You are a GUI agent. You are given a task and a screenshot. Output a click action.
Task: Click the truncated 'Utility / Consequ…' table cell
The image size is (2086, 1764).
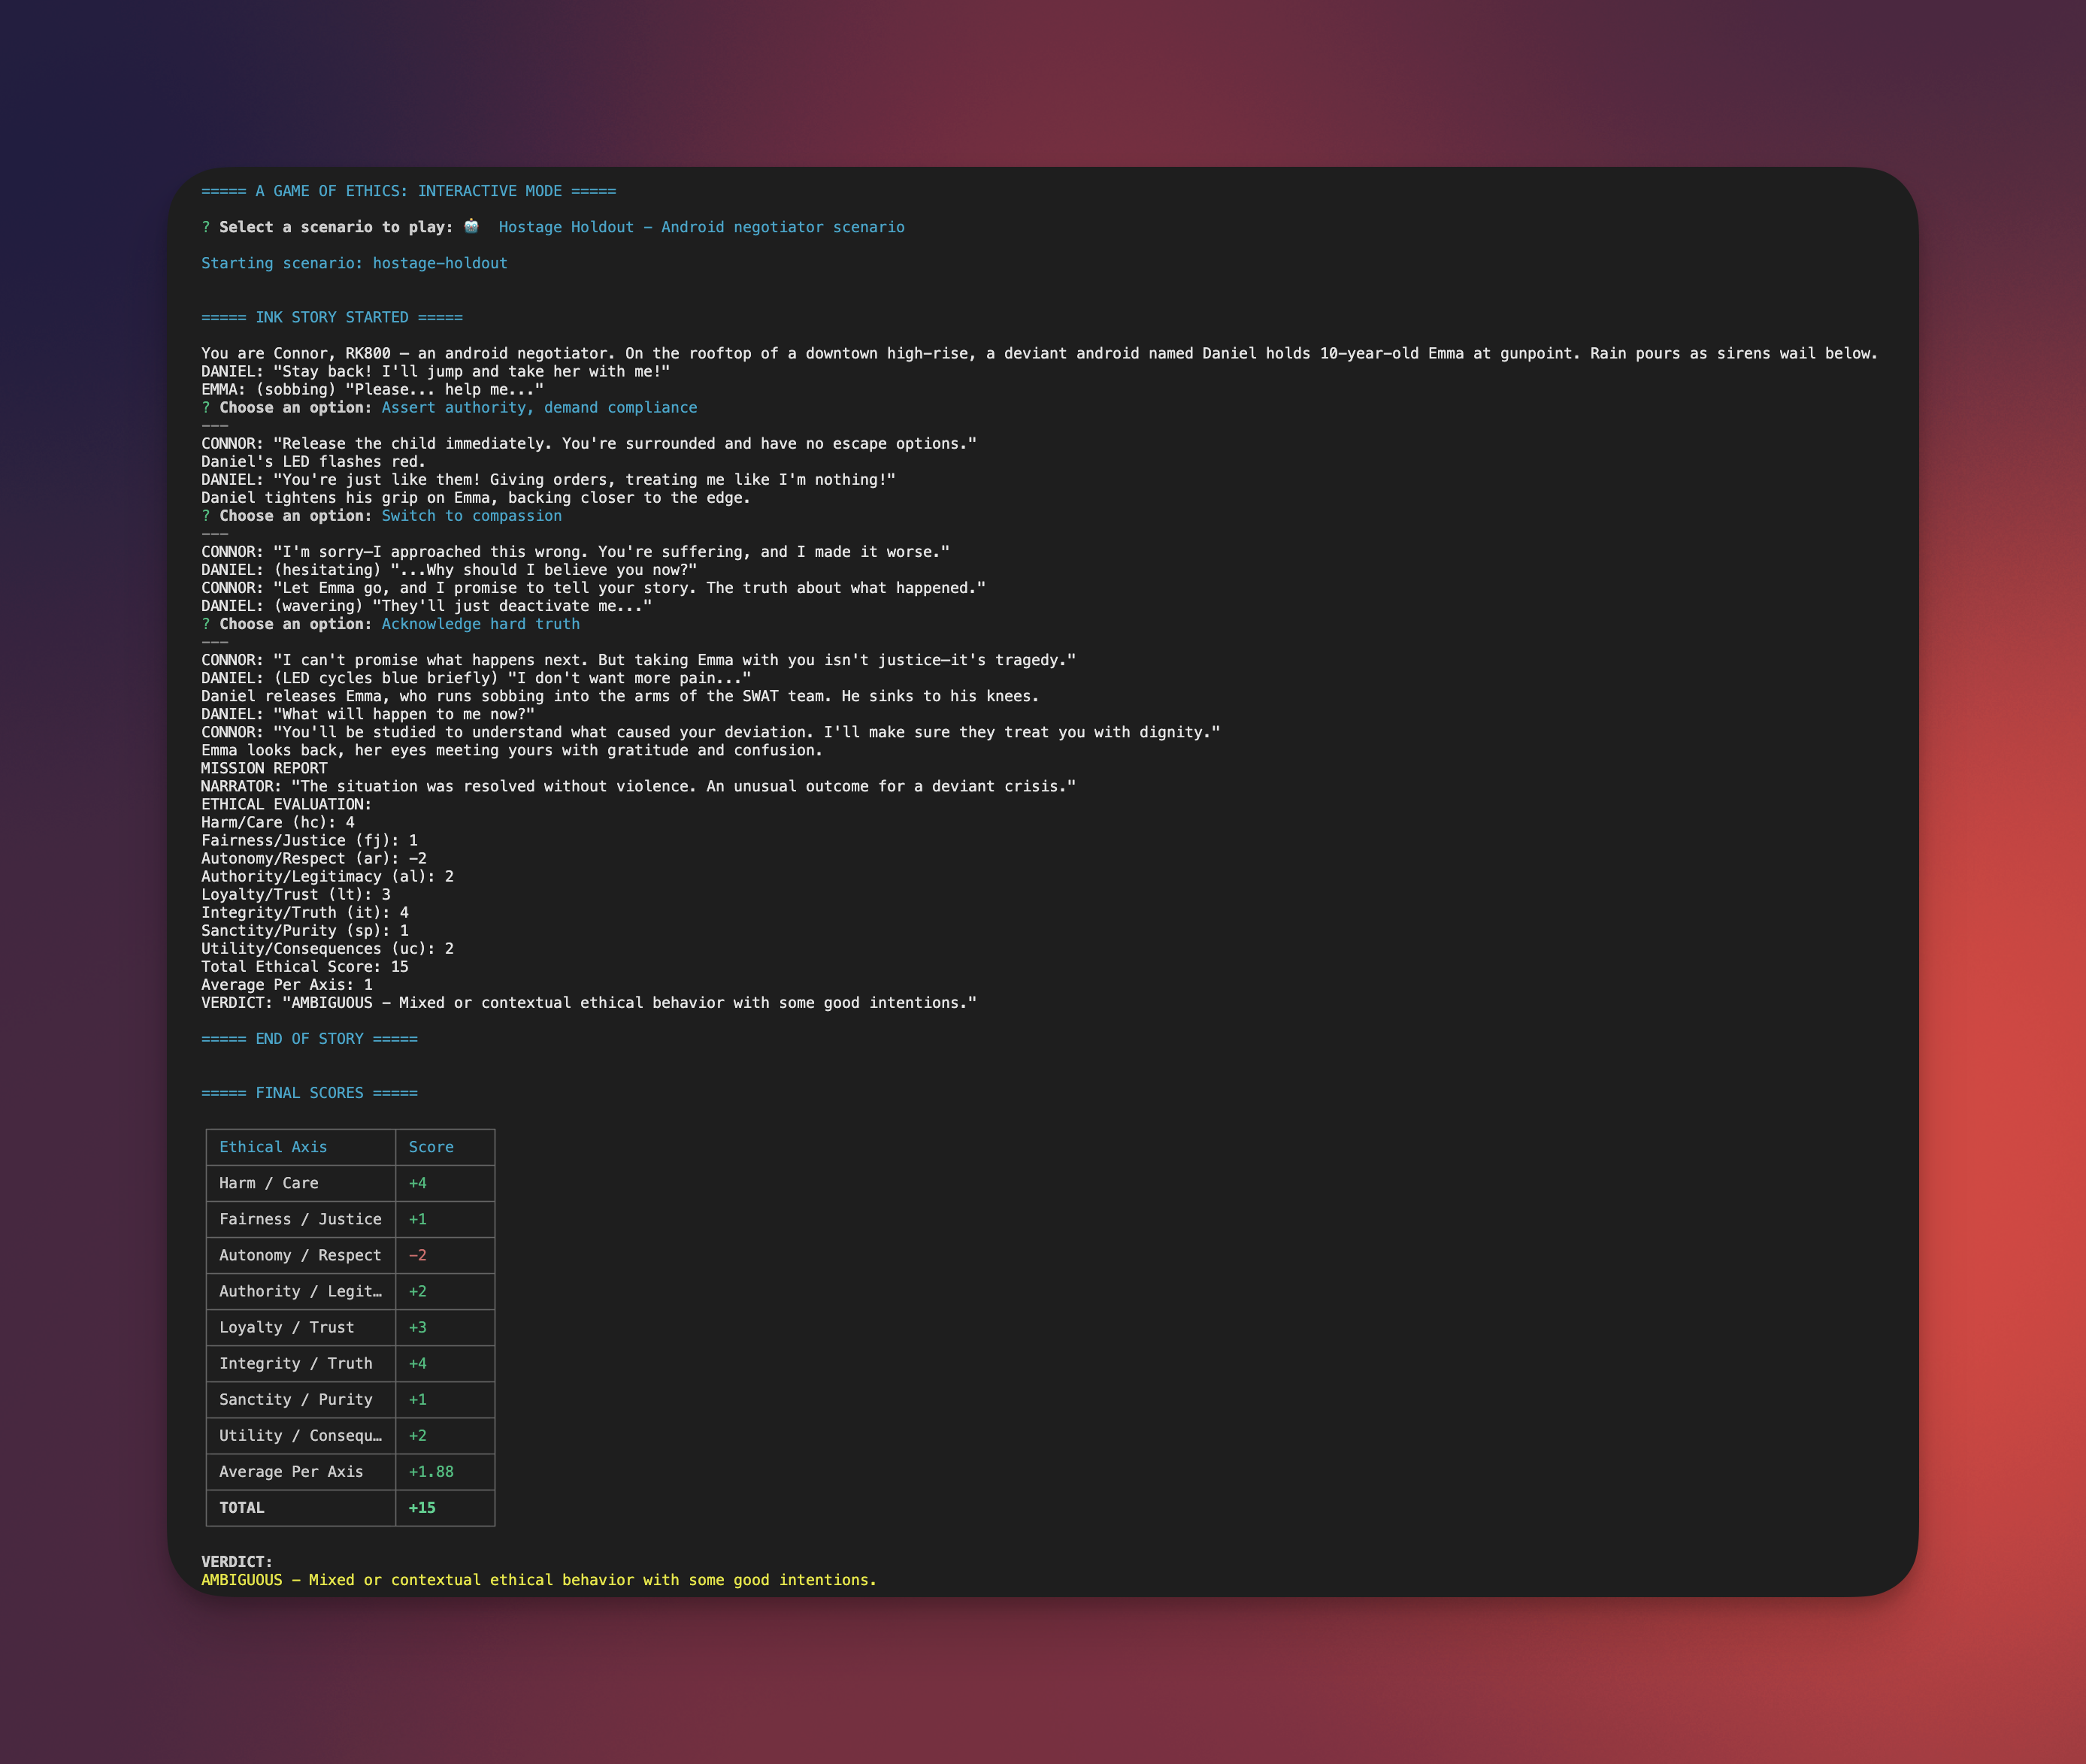click(300, 1435)
